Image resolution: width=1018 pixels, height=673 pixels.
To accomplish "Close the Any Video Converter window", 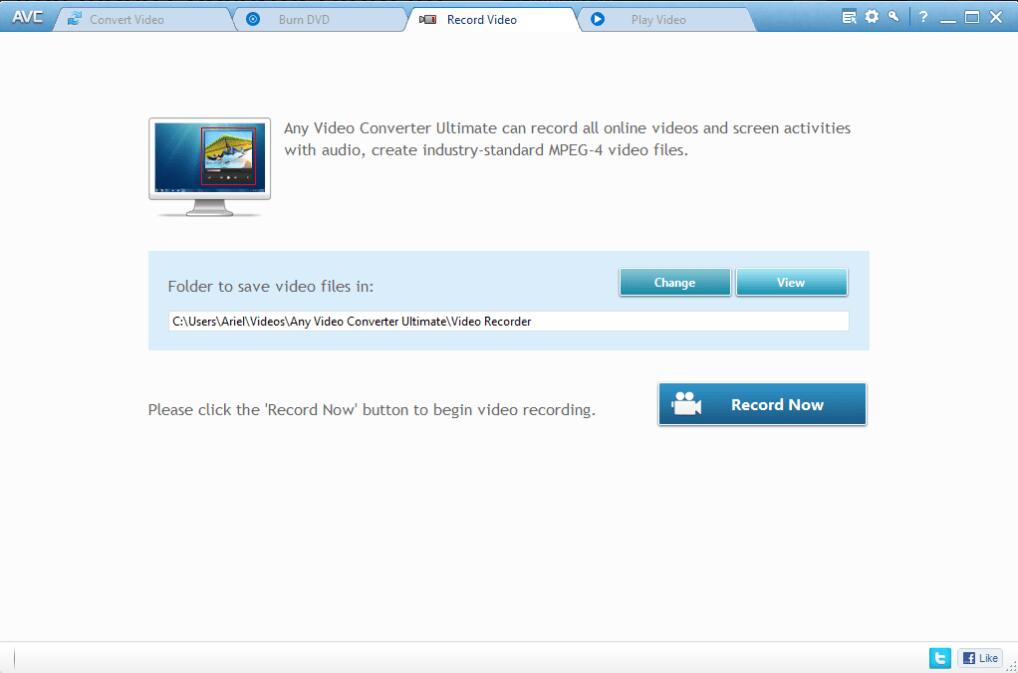I will (x=996, y=18).
